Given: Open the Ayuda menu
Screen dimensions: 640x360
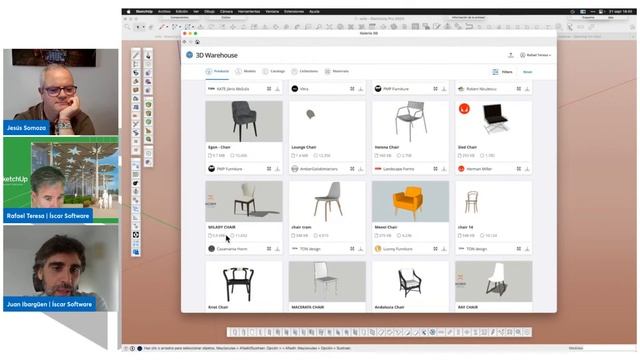Looking at the screenshot, I should 314,12.
